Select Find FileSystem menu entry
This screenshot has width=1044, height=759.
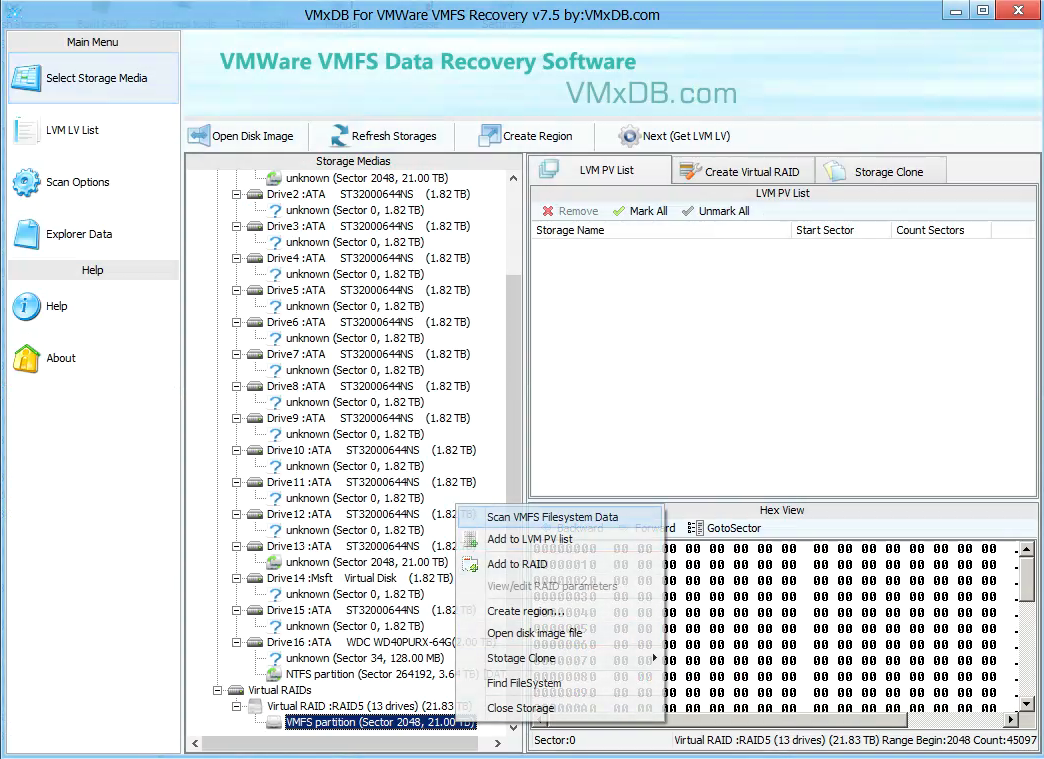[561, 683]
